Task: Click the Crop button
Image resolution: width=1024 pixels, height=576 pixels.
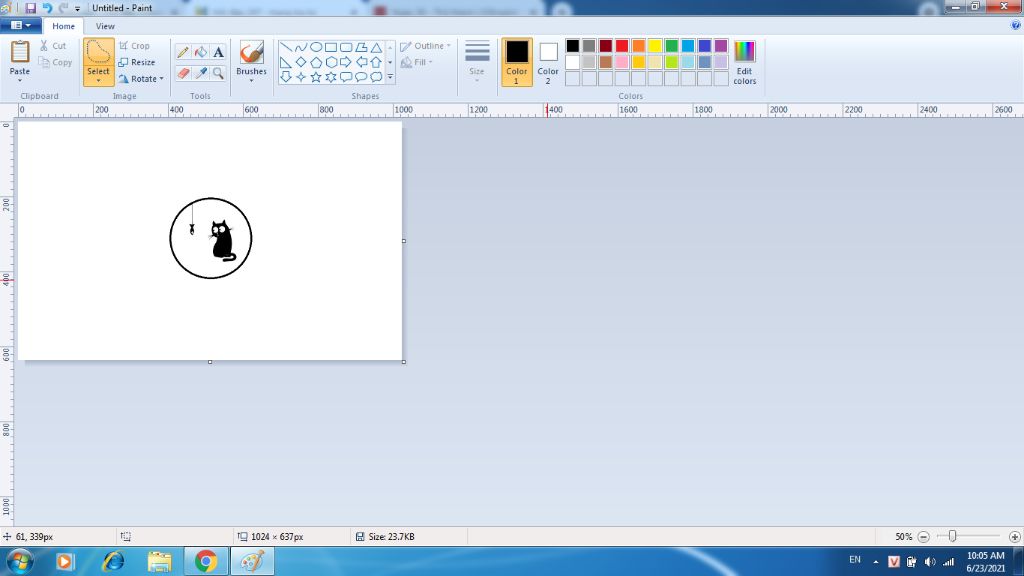Action: (x=135, y=46)
